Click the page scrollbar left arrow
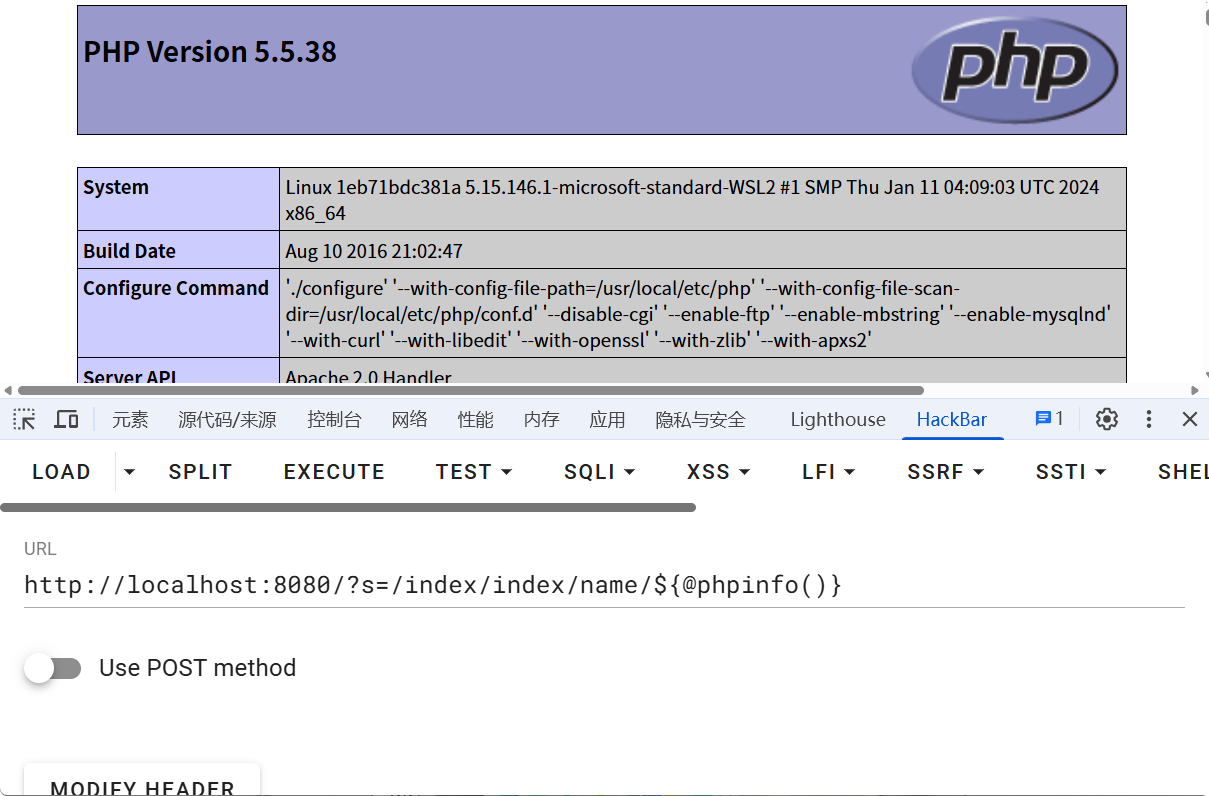This screenshot has width=1209, height=796. pos(9,390)
